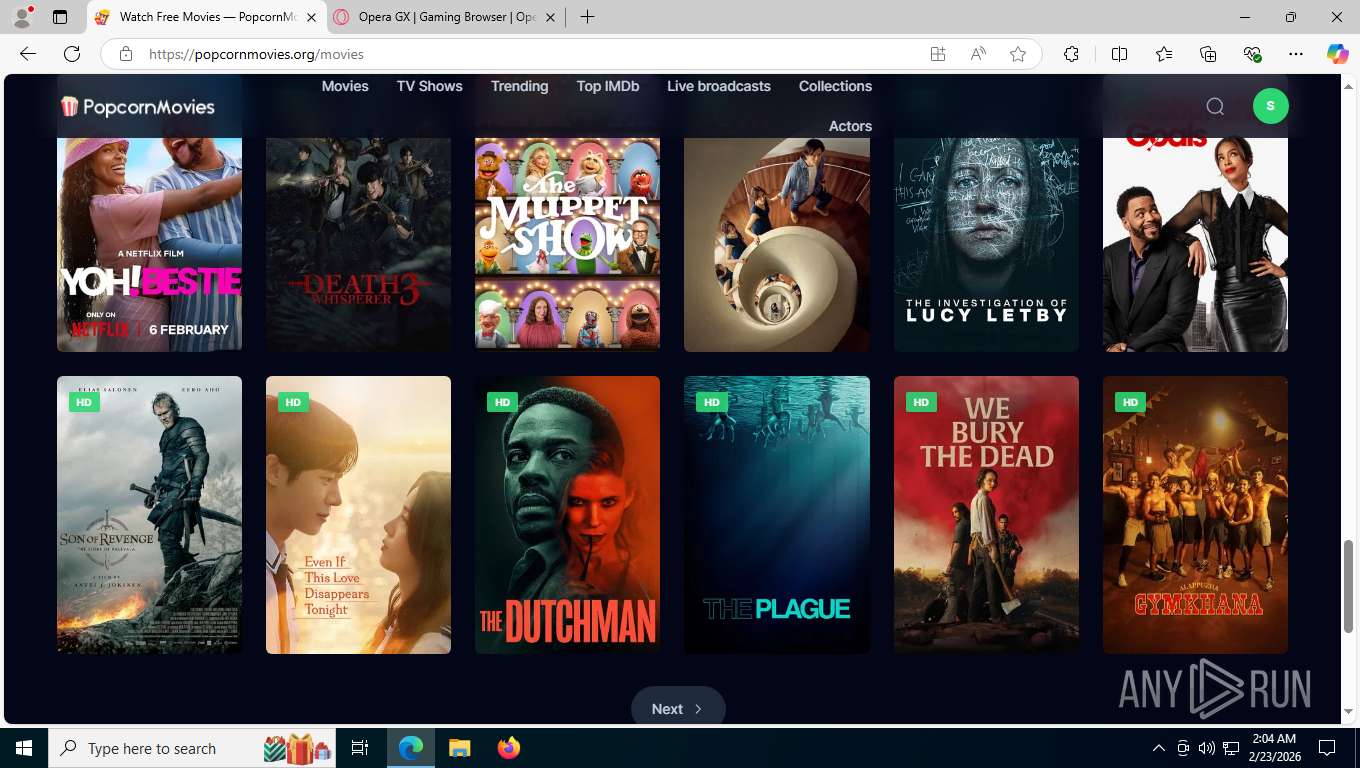Open The Dutchman poster
The width and height of the screenshot is (1360, 768).
click(567, 515)
